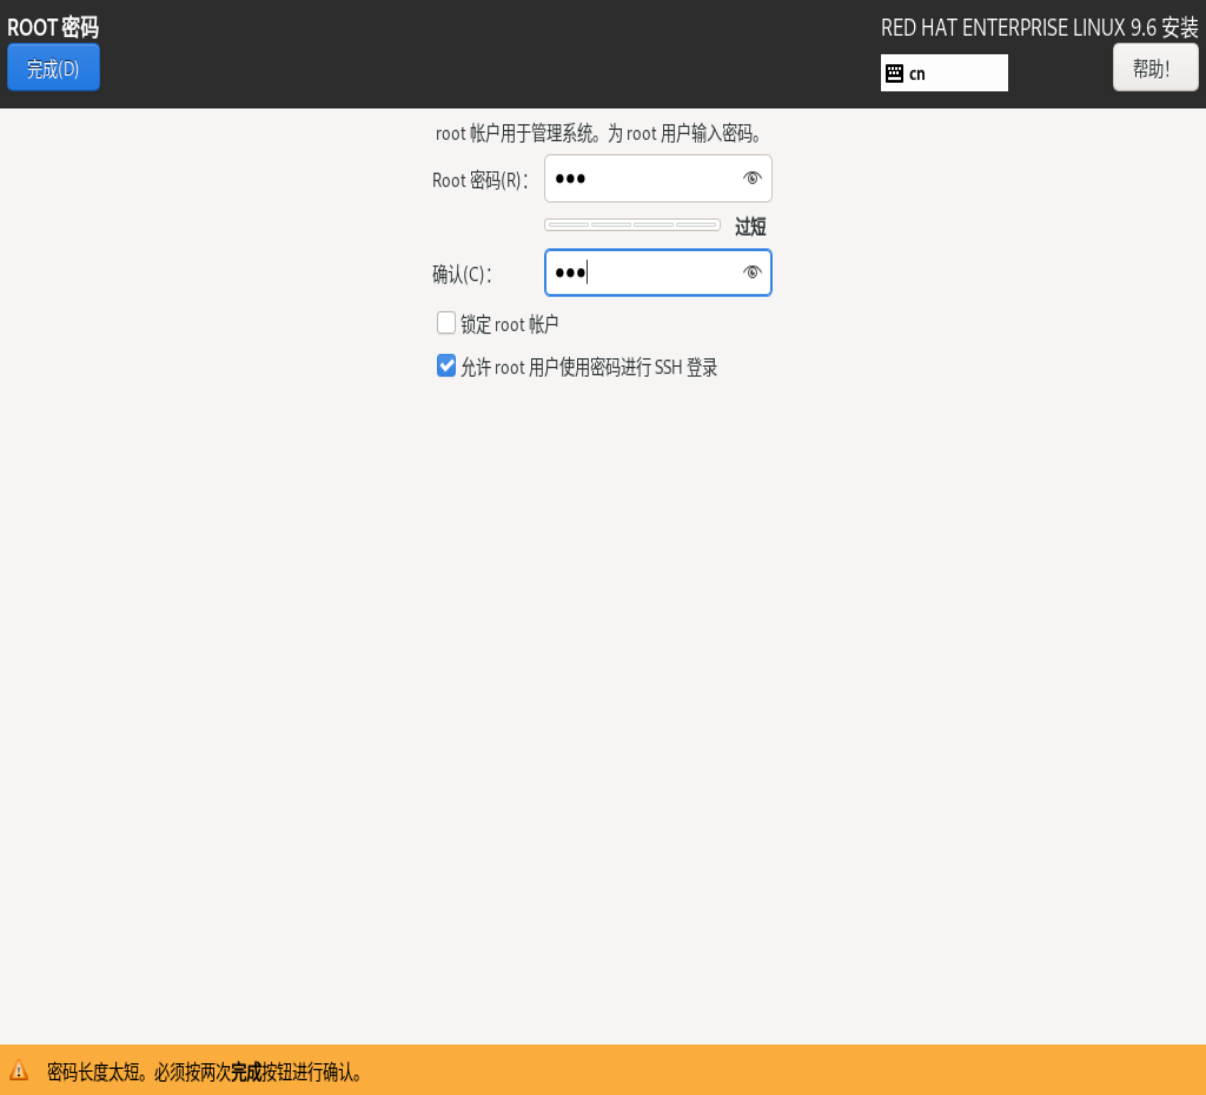The width and height of the screenshot is (1206, 1095).
Task: Click the 锁定 root 帐户 label text
Action: [x=509, y=324]
